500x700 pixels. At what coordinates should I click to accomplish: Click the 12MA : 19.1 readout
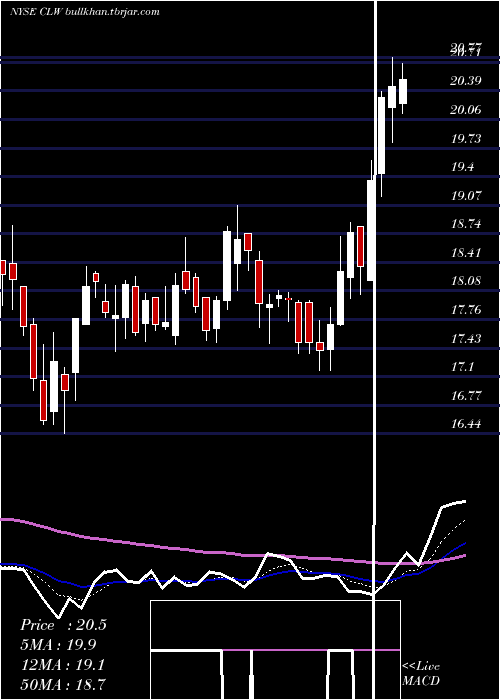[63, 665]
